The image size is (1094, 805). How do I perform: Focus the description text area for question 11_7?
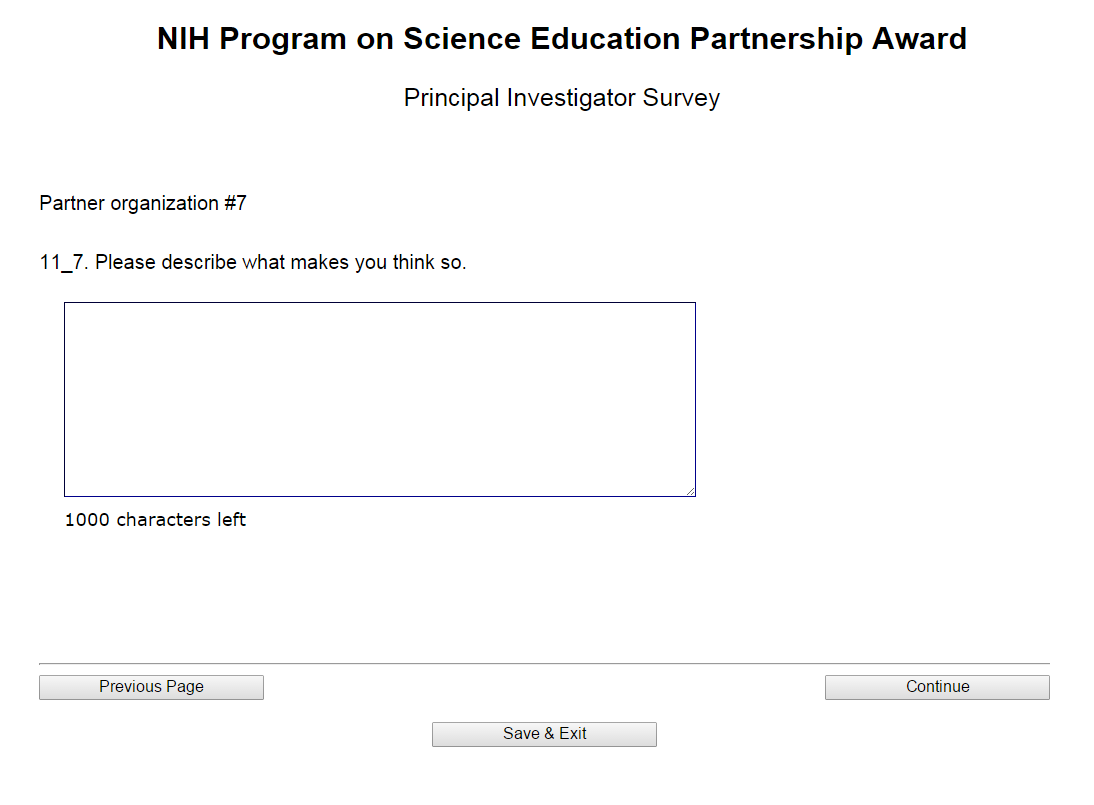[x=380, y=399]
